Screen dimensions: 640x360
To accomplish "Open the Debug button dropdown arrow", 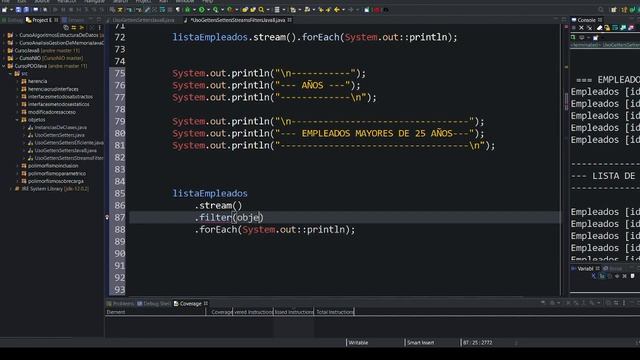I will tap(194, 9).
